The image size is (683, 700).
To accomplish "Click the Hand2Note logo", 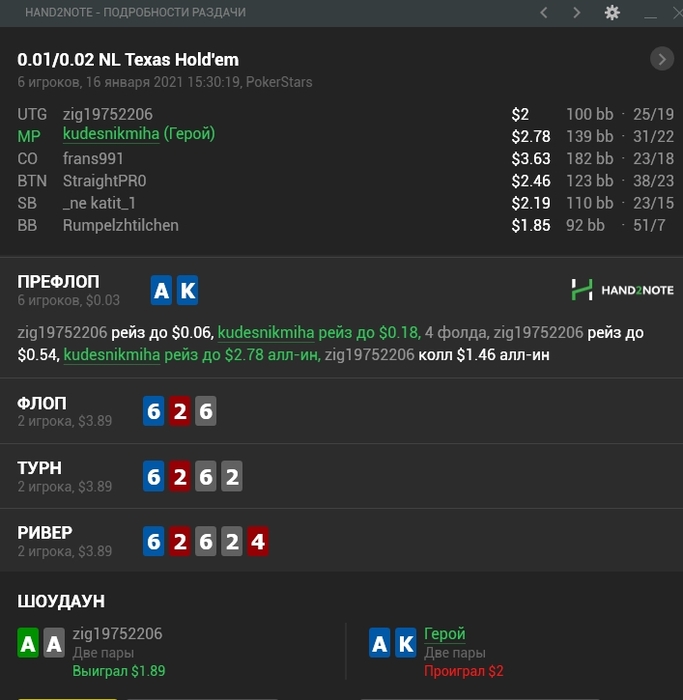I will click(622, 290).
